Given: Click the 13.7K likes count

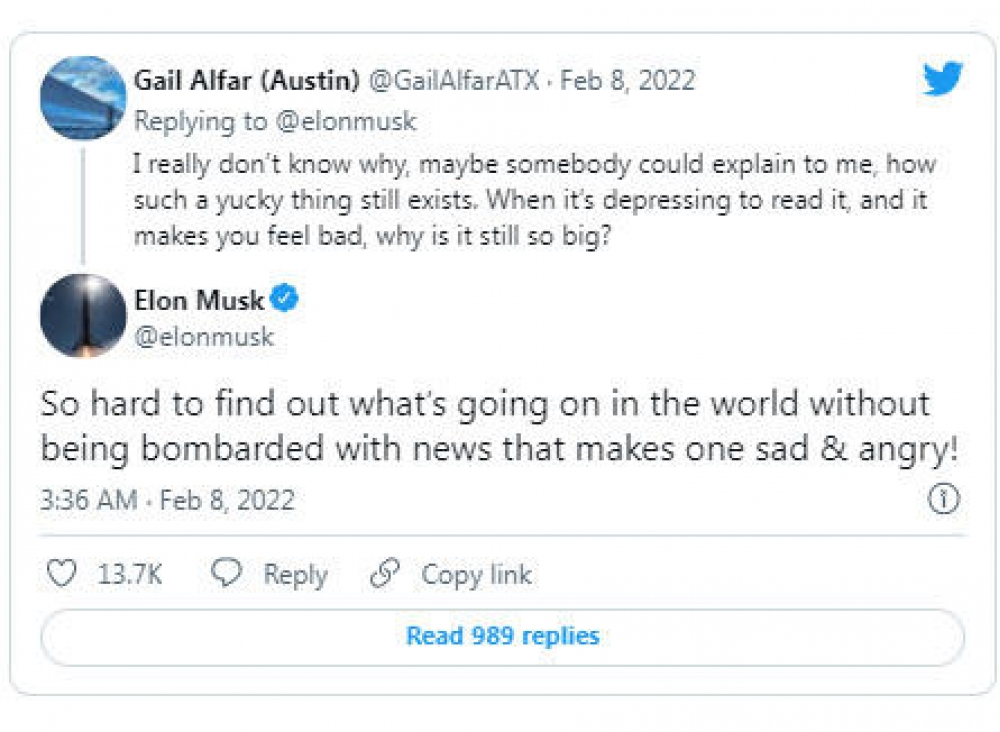Looking at the screenshot, I should (x=130, y=575).
